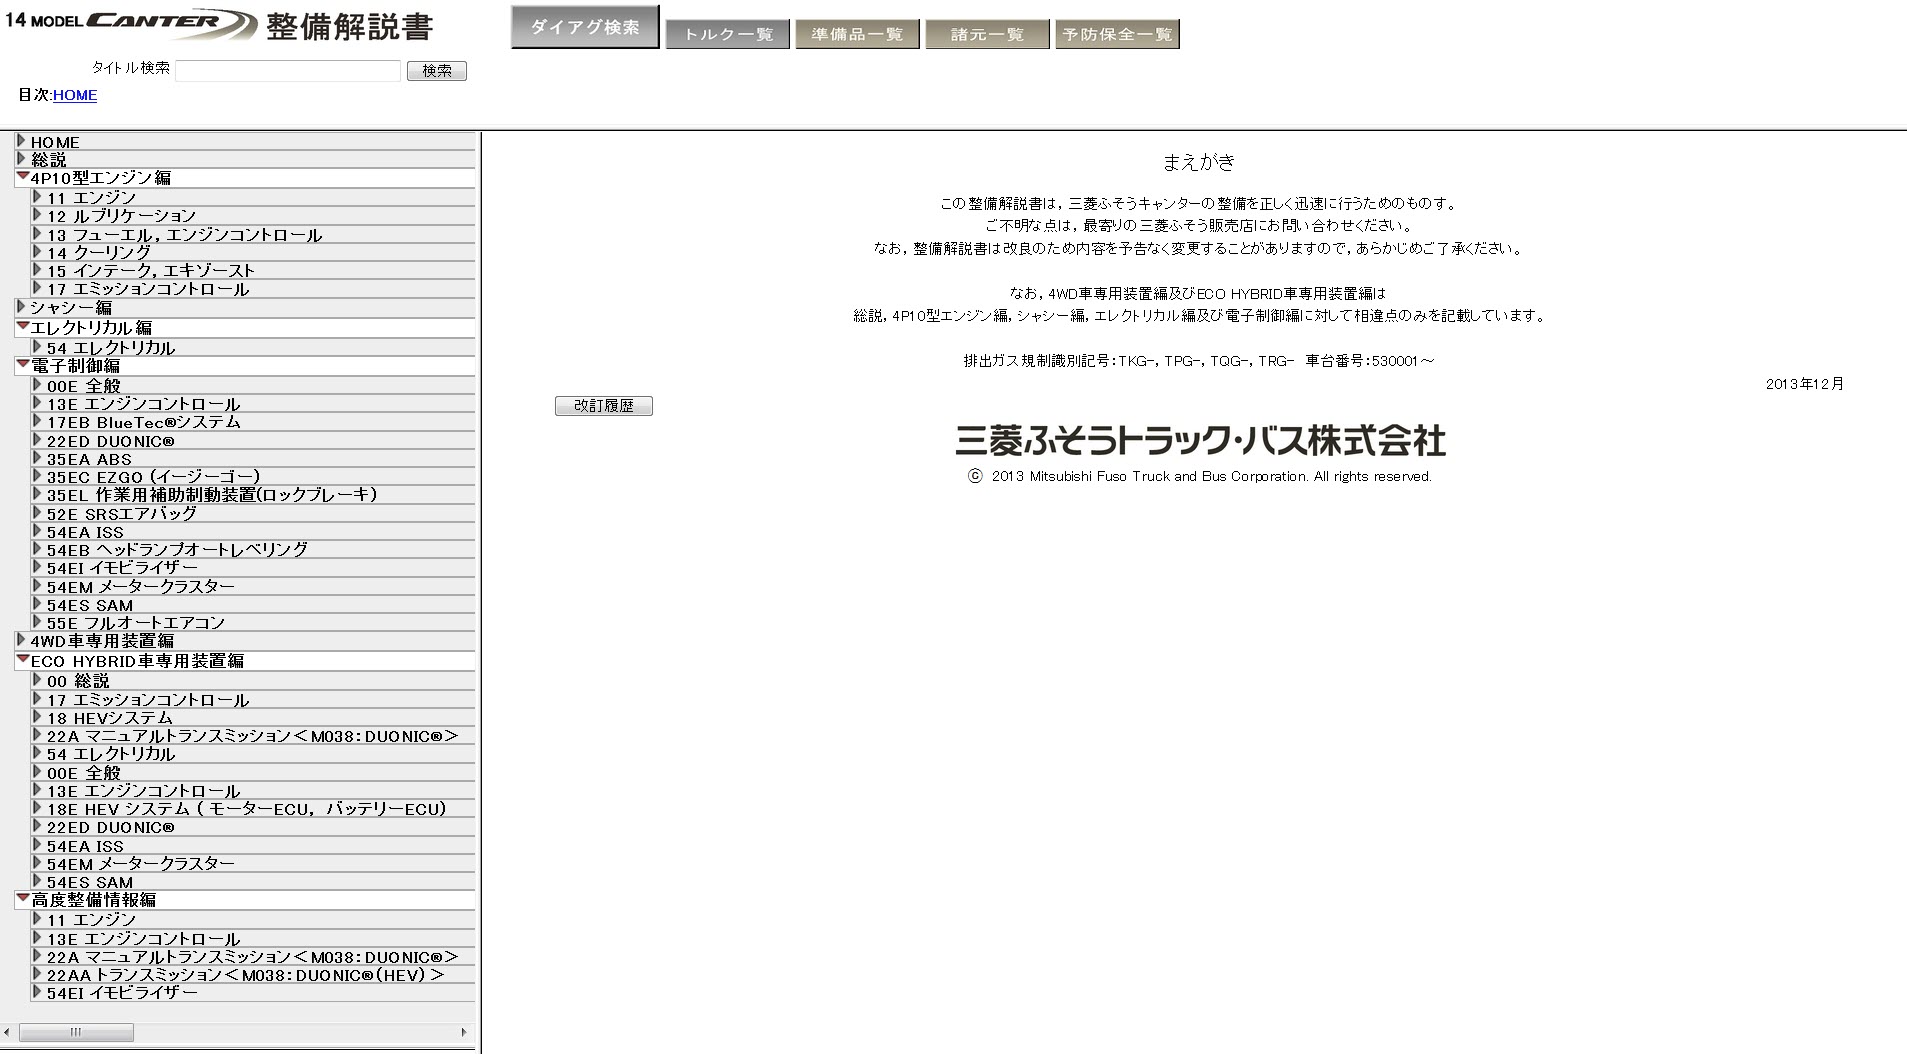This screenshot has height=1054, width=1907.
Task: Select 18 HEVシステム tree item
Action: click(110, 718)
